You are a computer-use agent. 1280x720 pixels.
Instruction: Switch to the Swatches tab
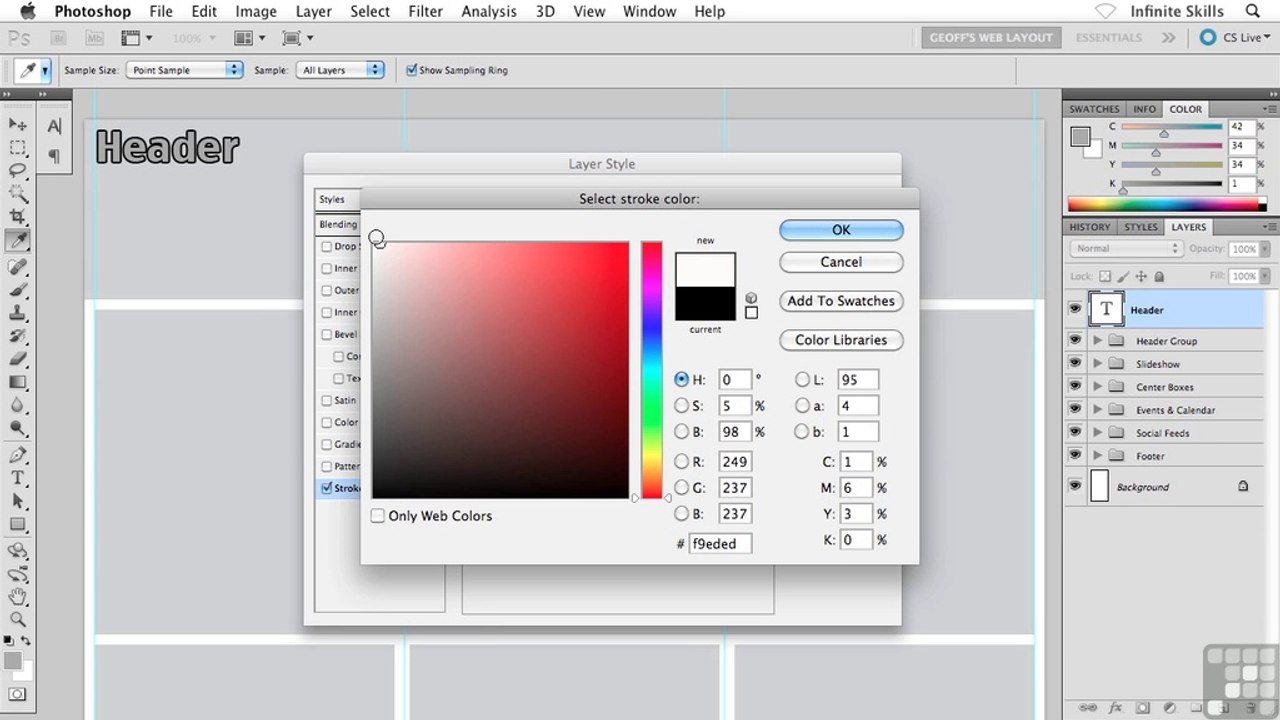[x=1094, y=109]
